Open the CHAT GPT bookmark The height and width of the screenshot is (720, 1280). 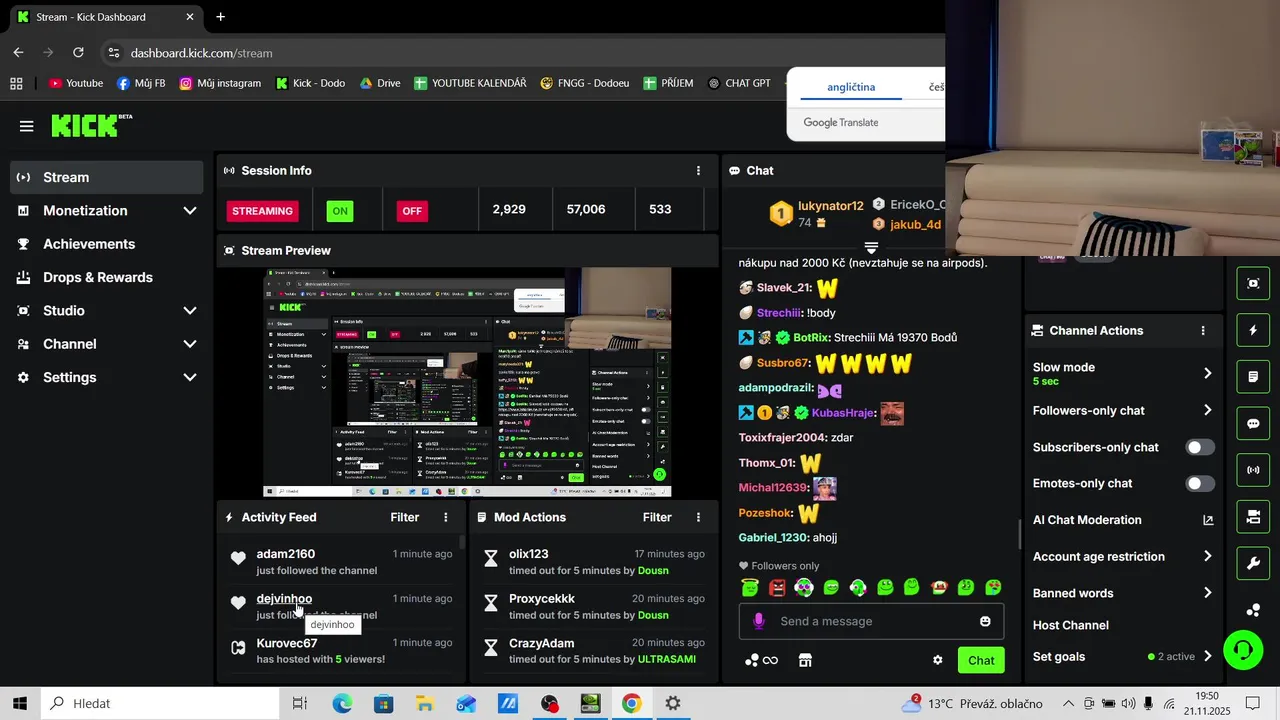click(x=738, y=83)
